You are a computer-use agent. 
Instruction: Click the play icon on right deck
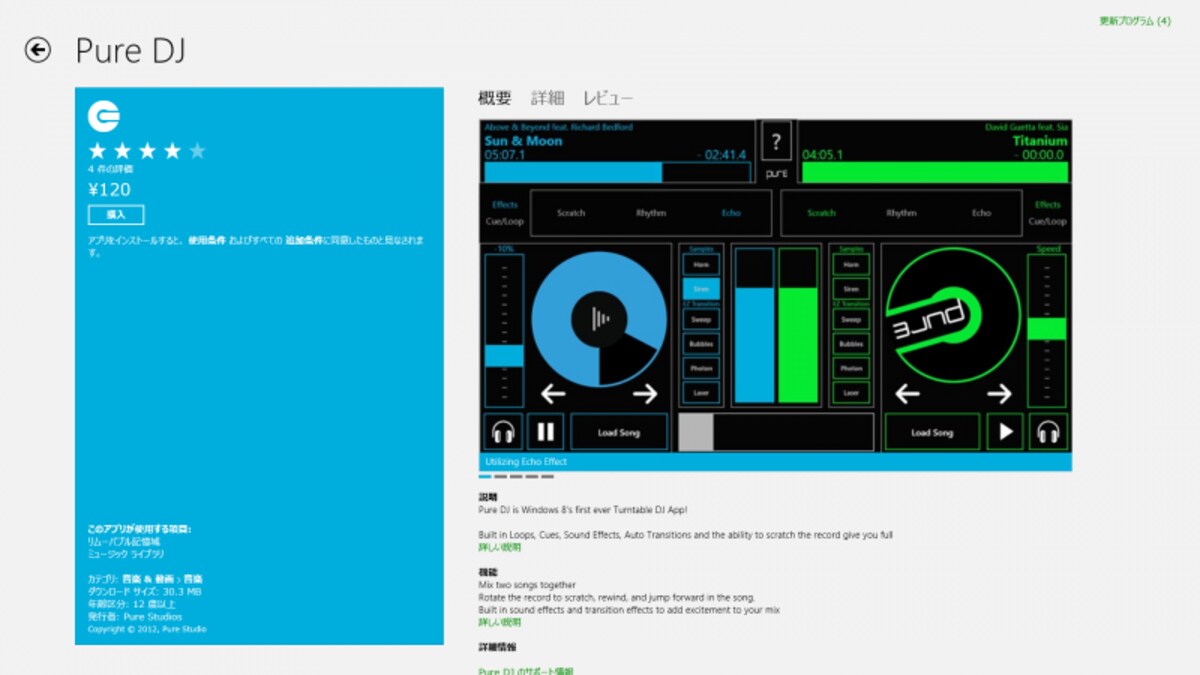tap(1006, 432)
